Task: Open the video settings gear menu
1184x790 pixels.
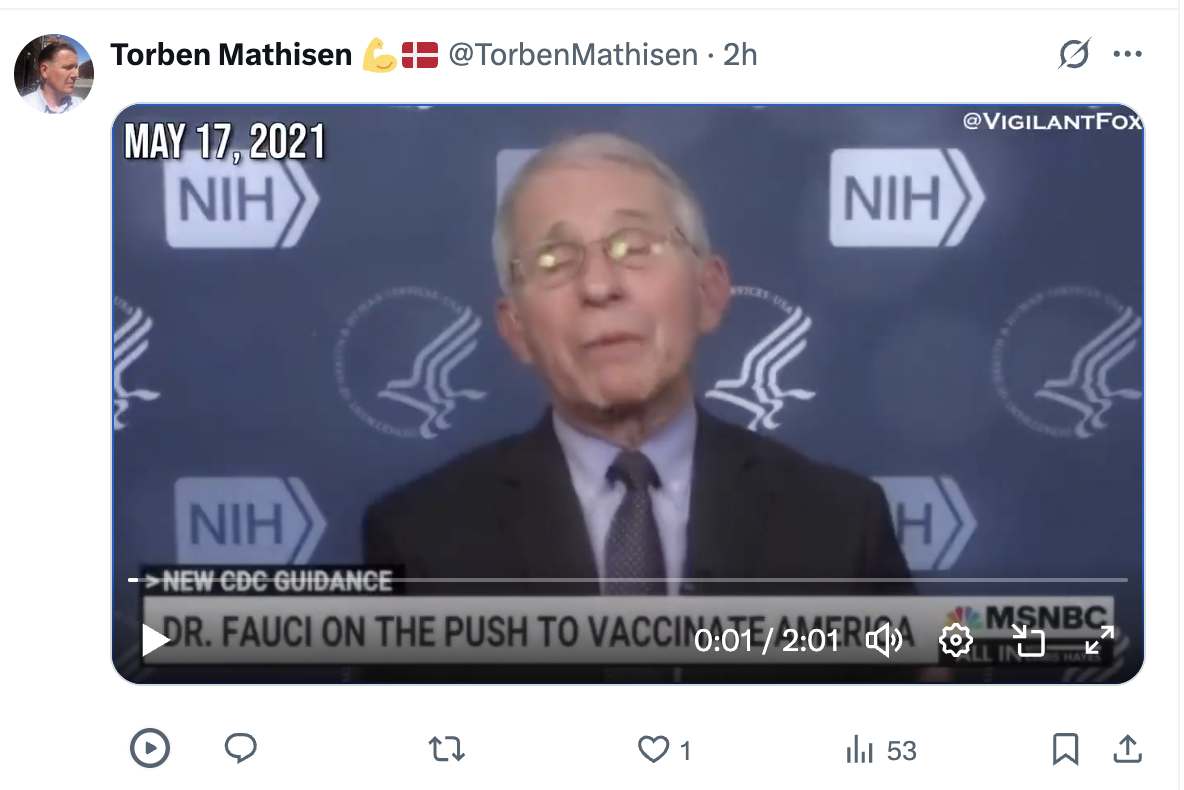Action: point(956,640)
